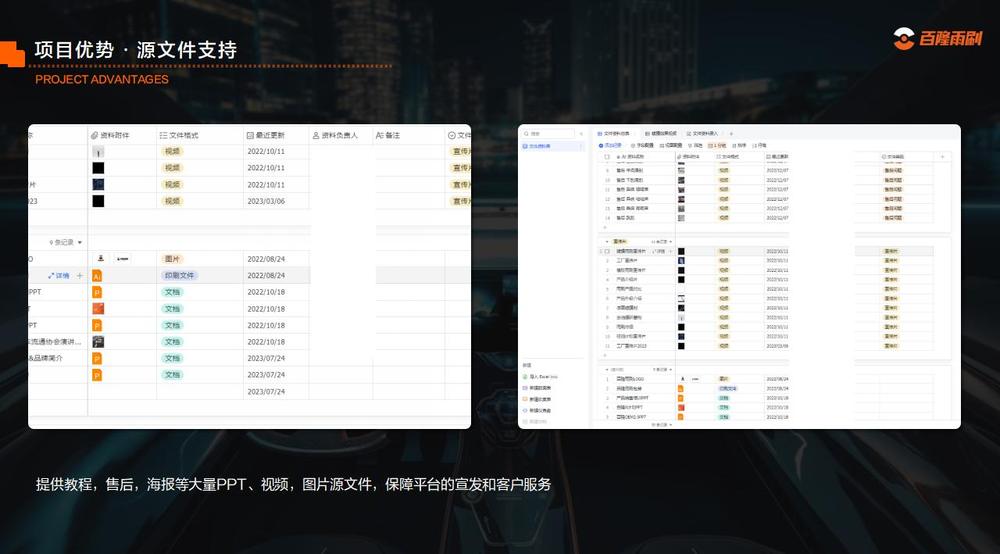Screen dimensions: 1000x554
Task: Click the 2022/10/18 date in the 流通协会演讲 row
Action: click(266, 342)
